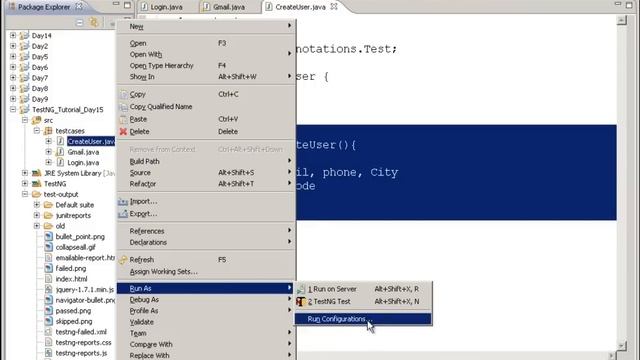Click the Copy icon in the menu
The height and width of the screenshot is (360, 640).
point(123,94)
